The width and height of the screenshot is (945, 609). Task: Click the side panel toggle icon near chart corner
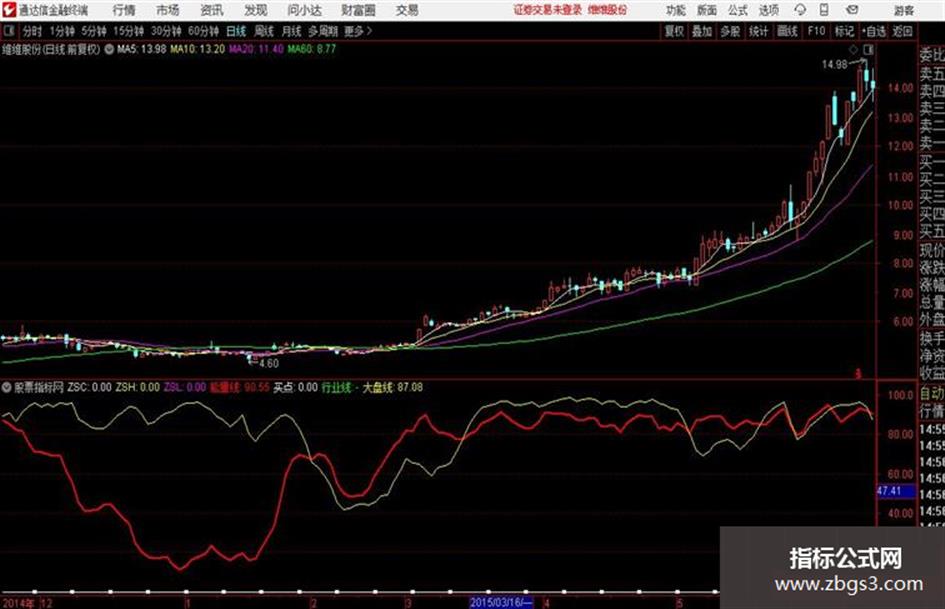[x=868, y=49]
